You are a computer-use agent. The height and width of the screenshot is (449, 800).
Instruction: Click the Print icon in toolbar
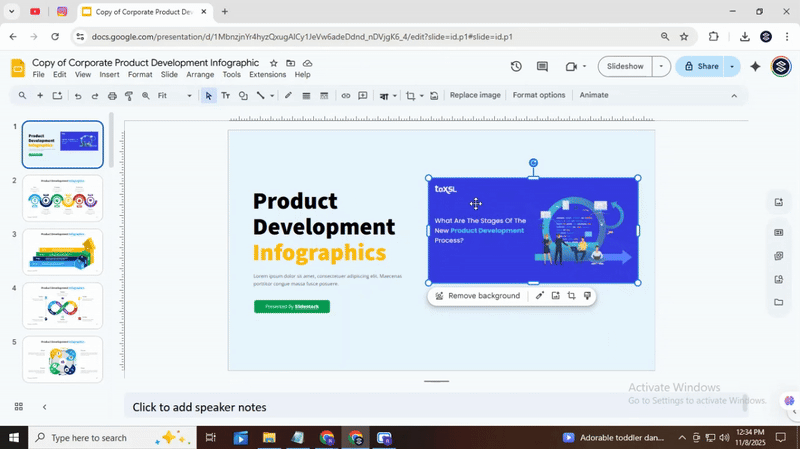pos(112,96)
